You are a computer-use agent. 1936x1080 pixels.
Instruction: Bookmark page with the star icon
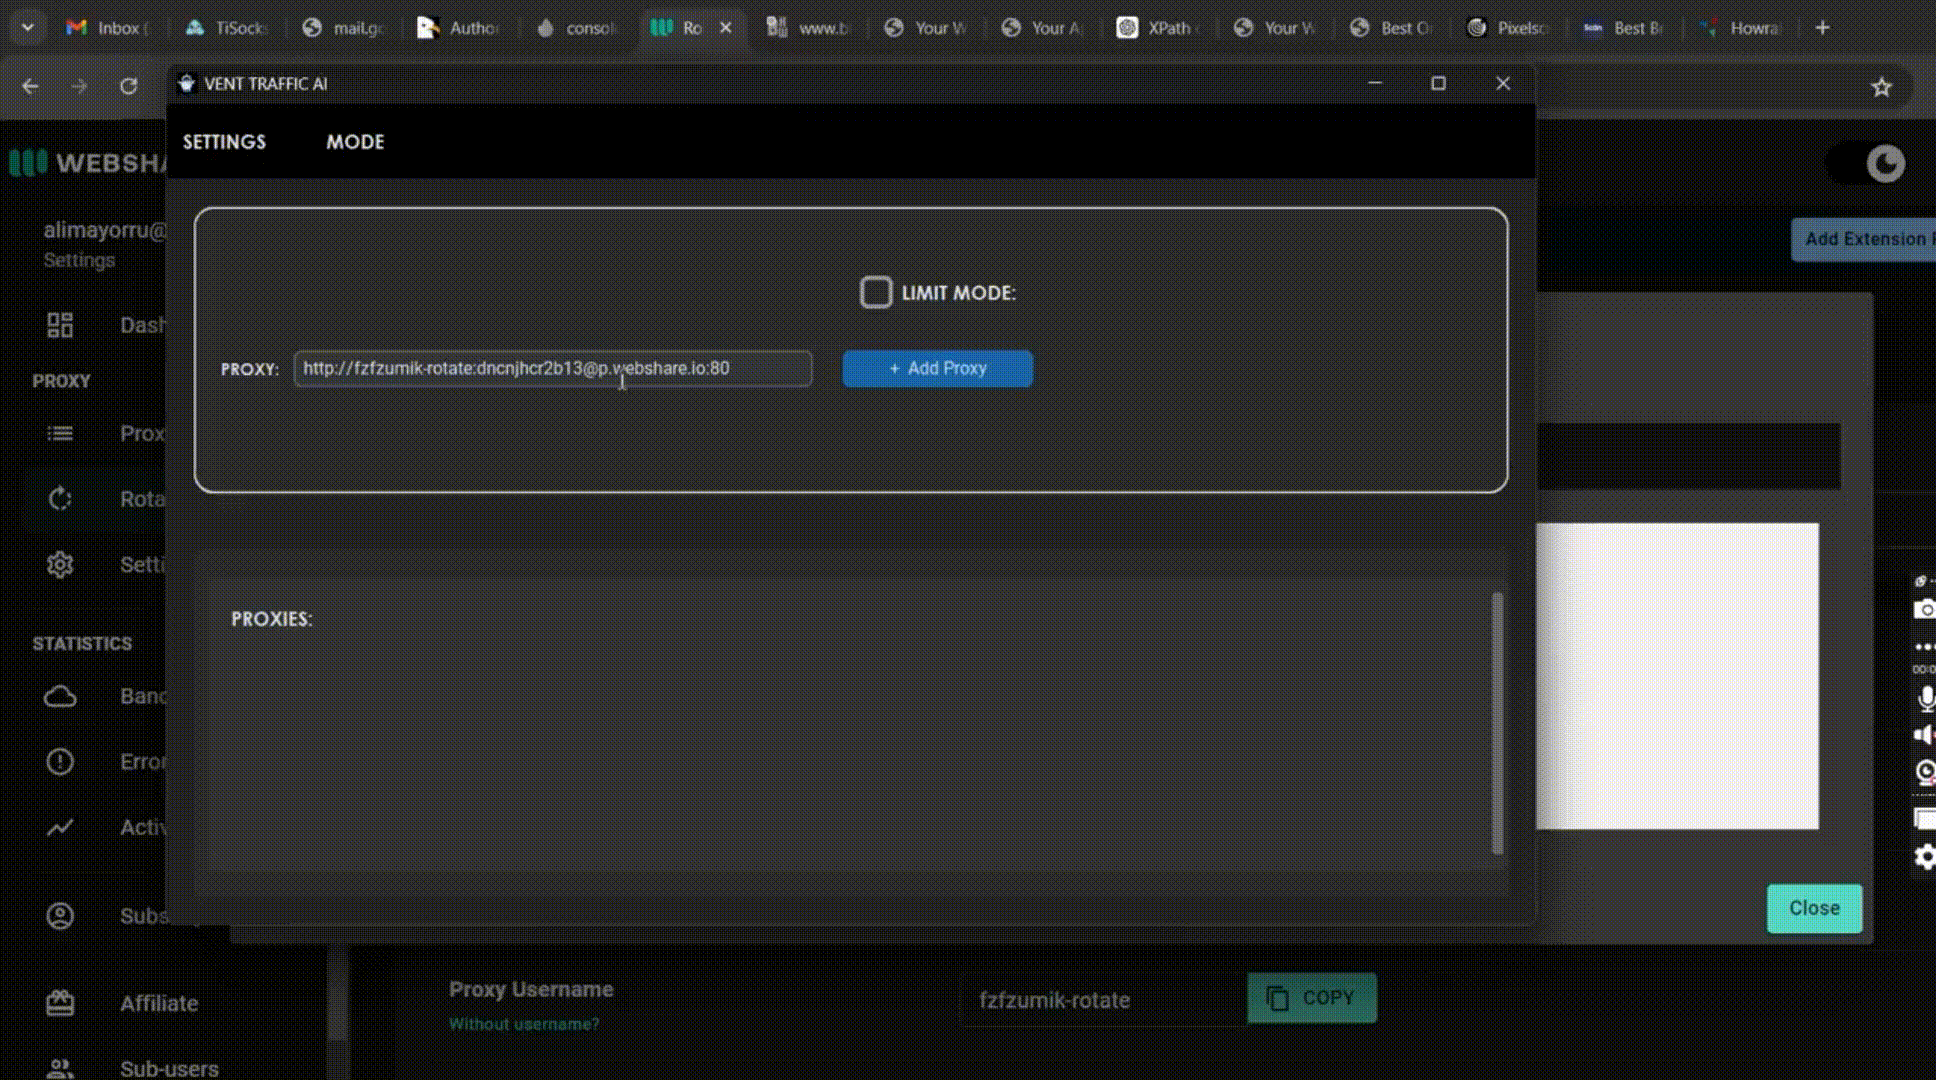point(1881,87)
